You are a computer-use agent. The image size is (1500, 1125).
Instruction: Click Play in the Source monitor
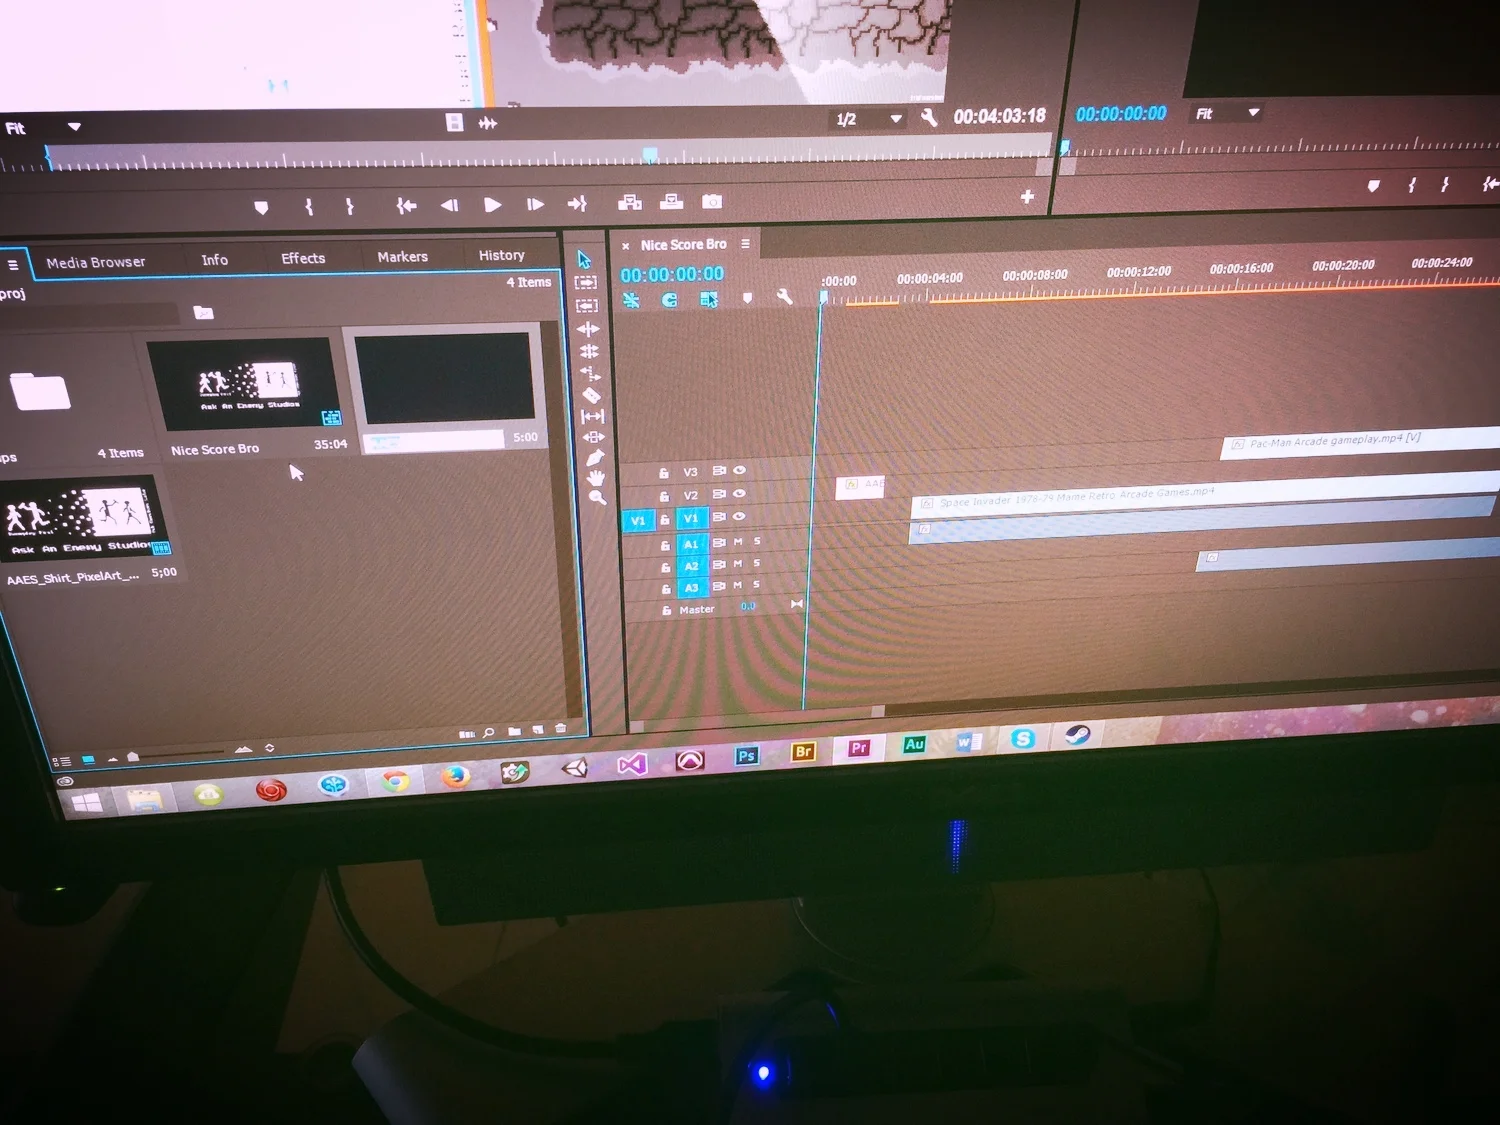tap(492, 205)
